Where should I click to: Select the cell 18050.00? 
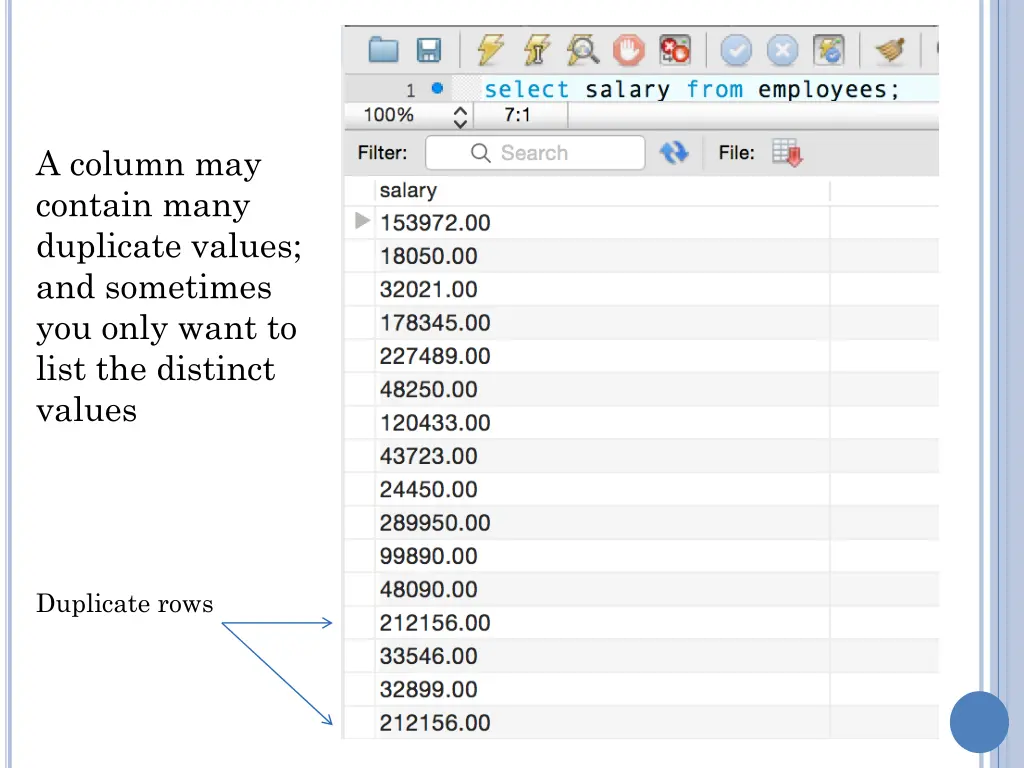click(x=603, y=256)
